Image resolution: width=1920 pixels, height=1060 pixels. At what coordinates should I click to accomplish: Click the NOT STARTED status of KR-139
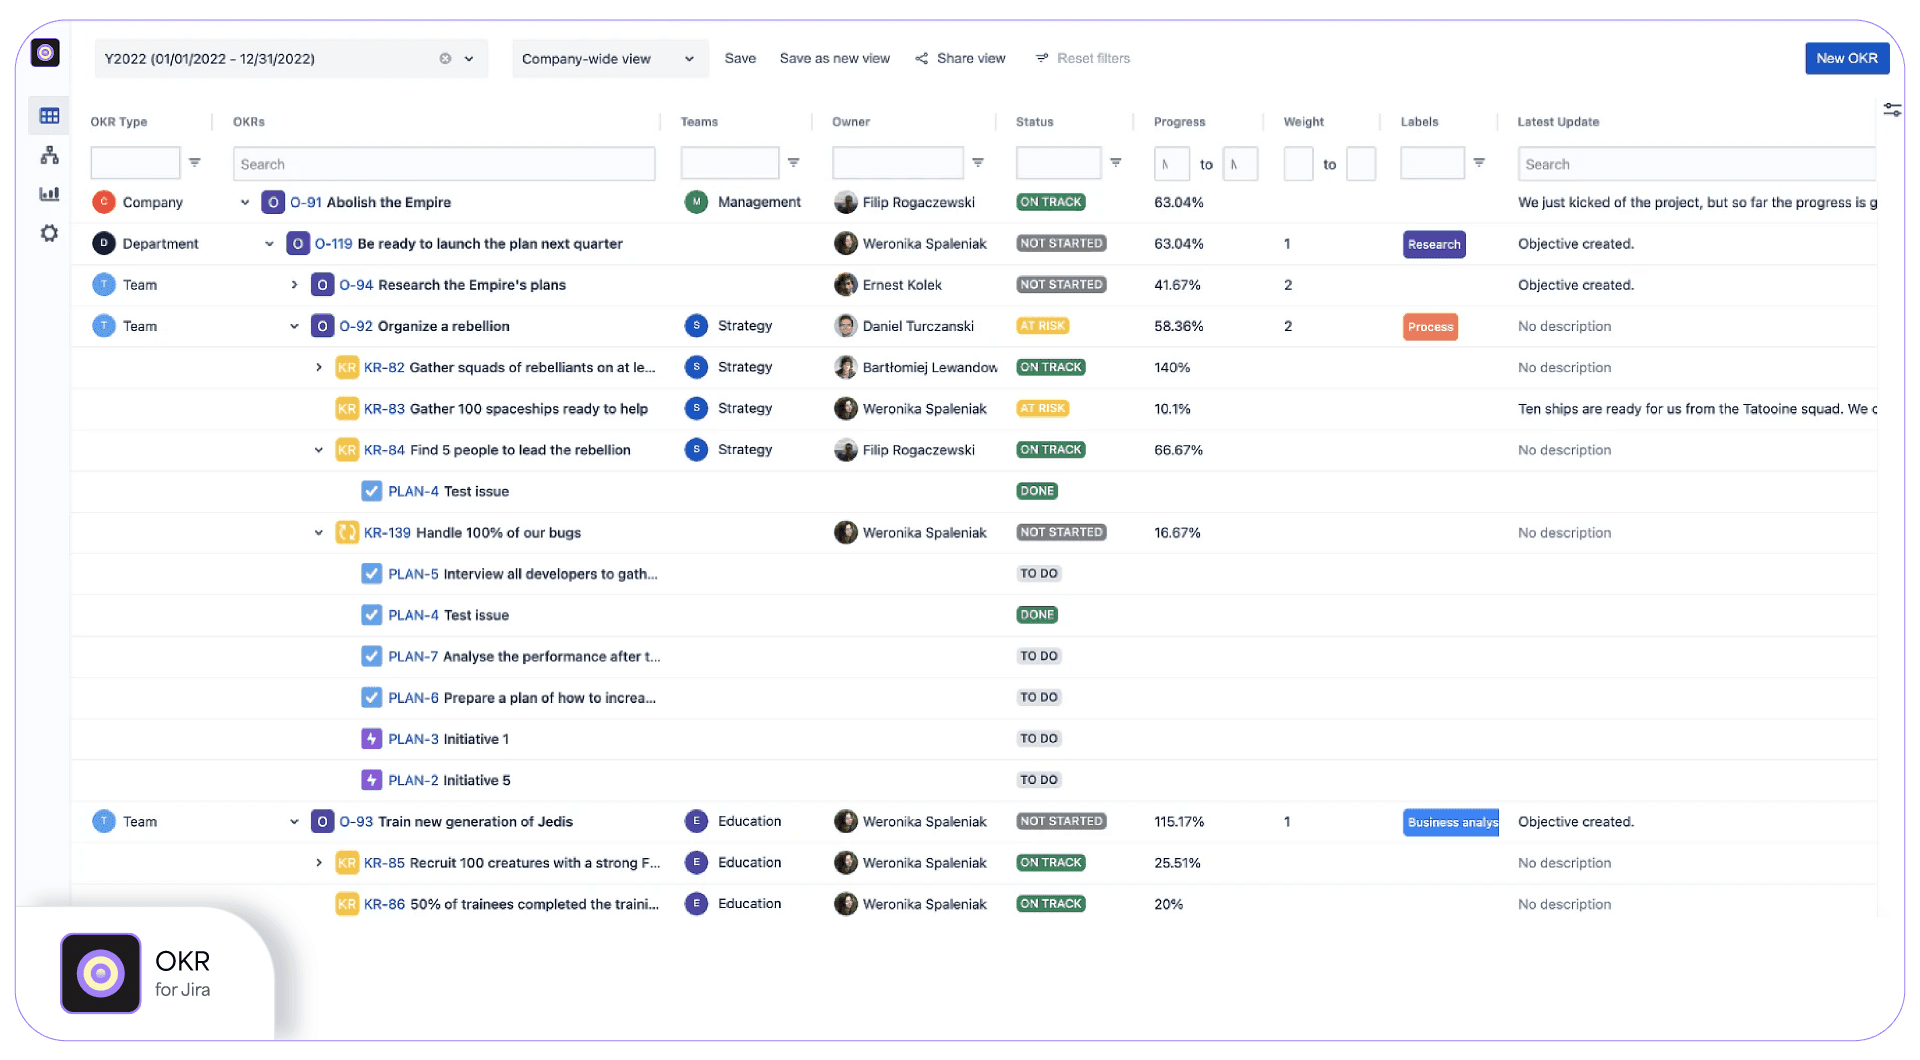pyautogui.click(x=1061, y=532)
